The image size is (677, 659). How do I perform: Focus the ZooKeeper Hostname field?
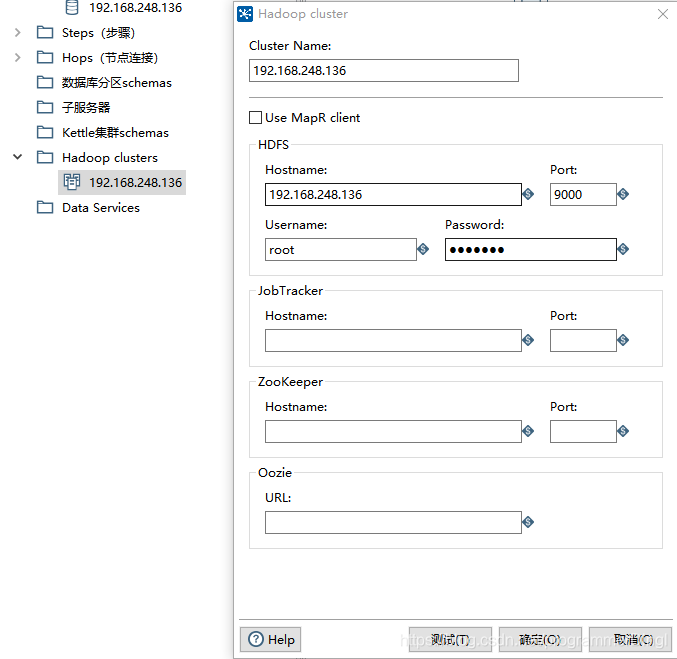pos(393,431)
